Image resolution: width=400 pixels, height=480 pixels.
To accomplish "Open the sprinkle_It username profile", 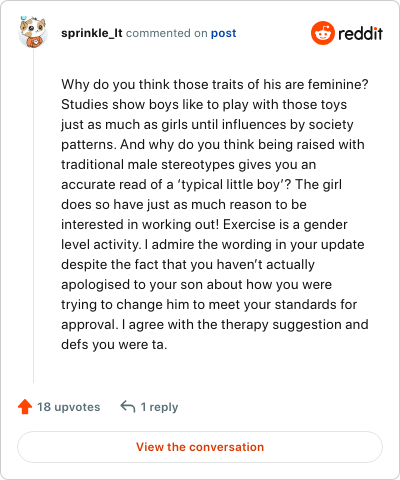I will (x=92, y=33).
